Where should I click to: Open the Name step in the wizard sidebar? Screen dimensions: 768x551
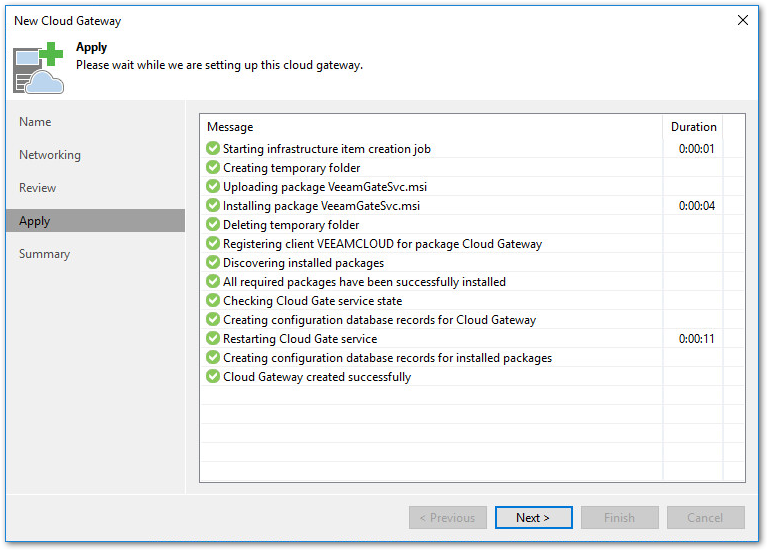coord(35,122)
